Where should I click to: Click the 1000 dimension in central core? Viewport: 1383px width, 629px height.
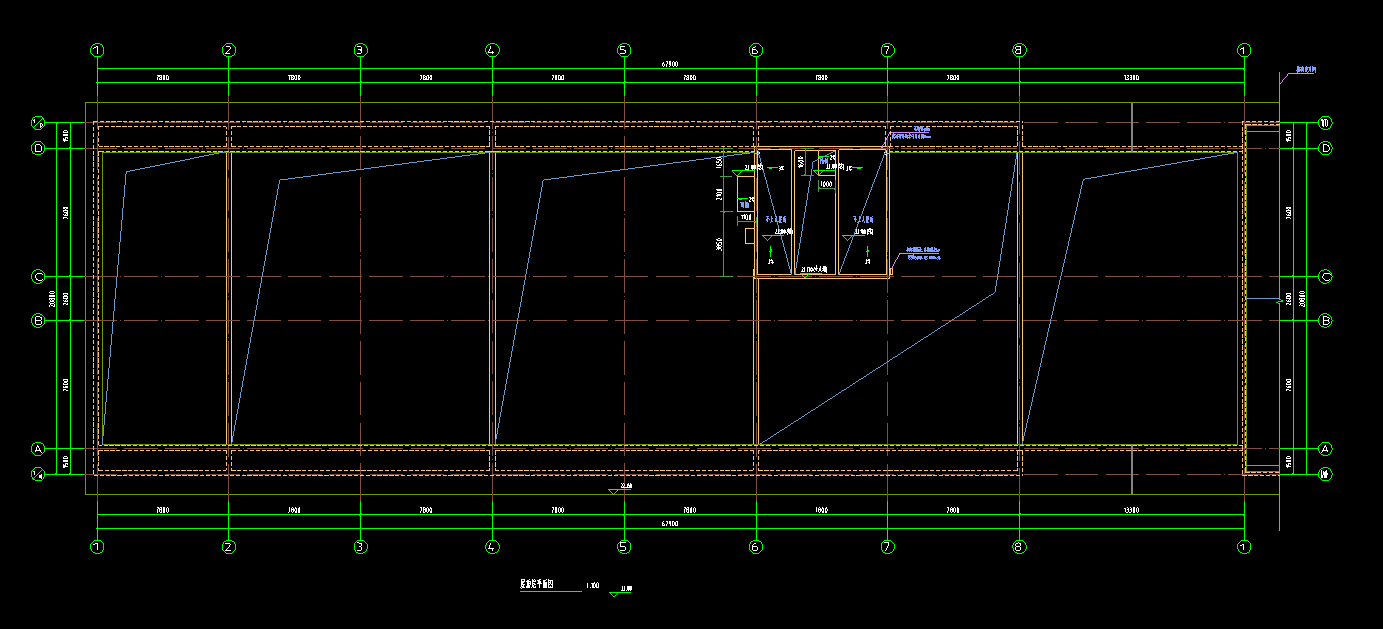[x=826, y=184]
